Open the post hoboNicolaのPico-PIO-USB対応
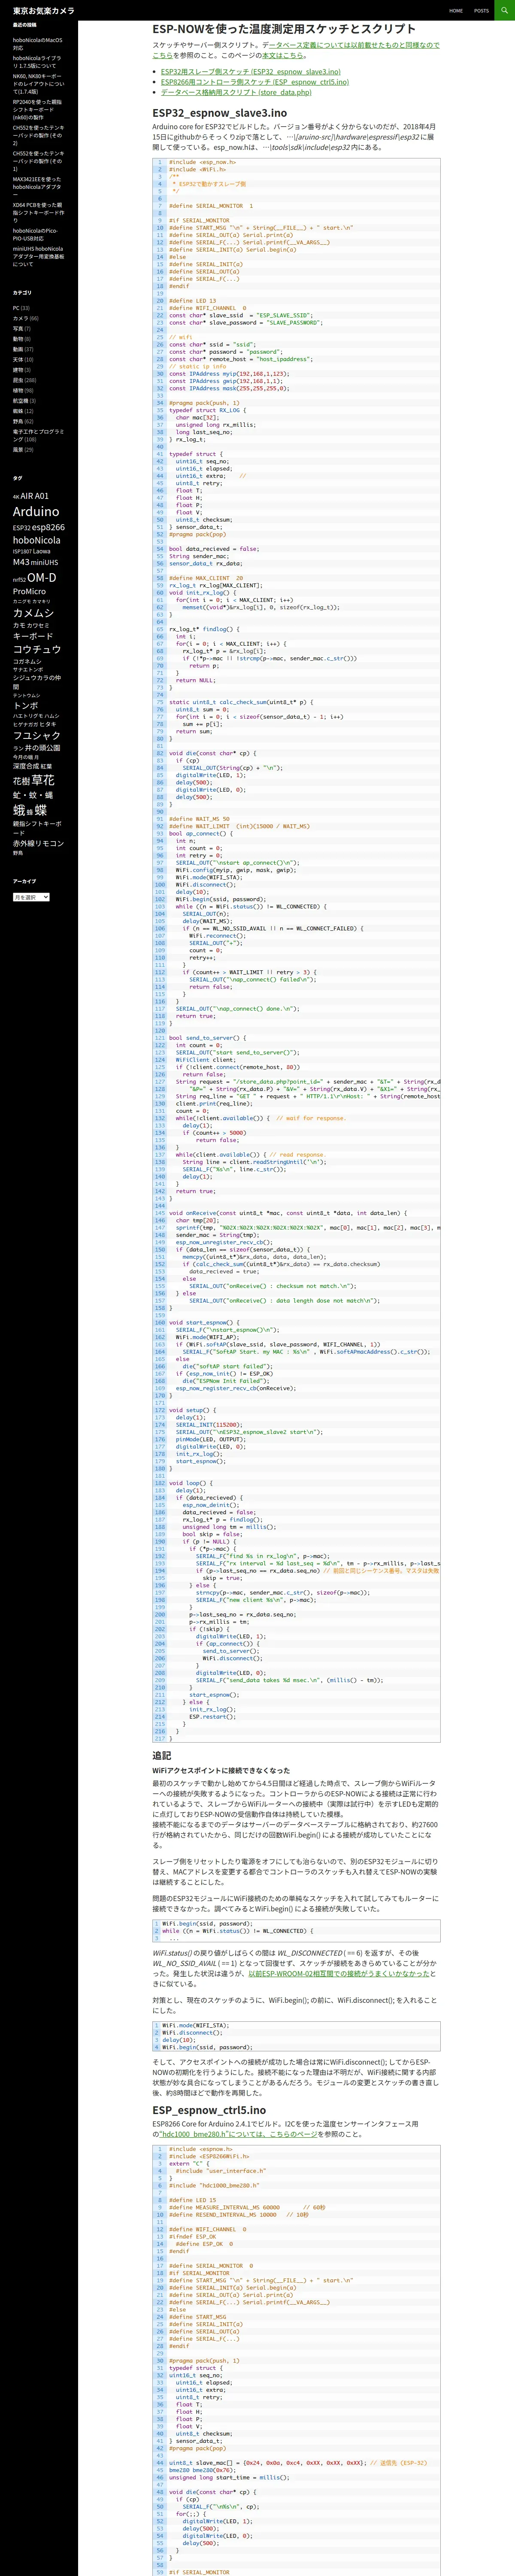 tap(35, 235)
